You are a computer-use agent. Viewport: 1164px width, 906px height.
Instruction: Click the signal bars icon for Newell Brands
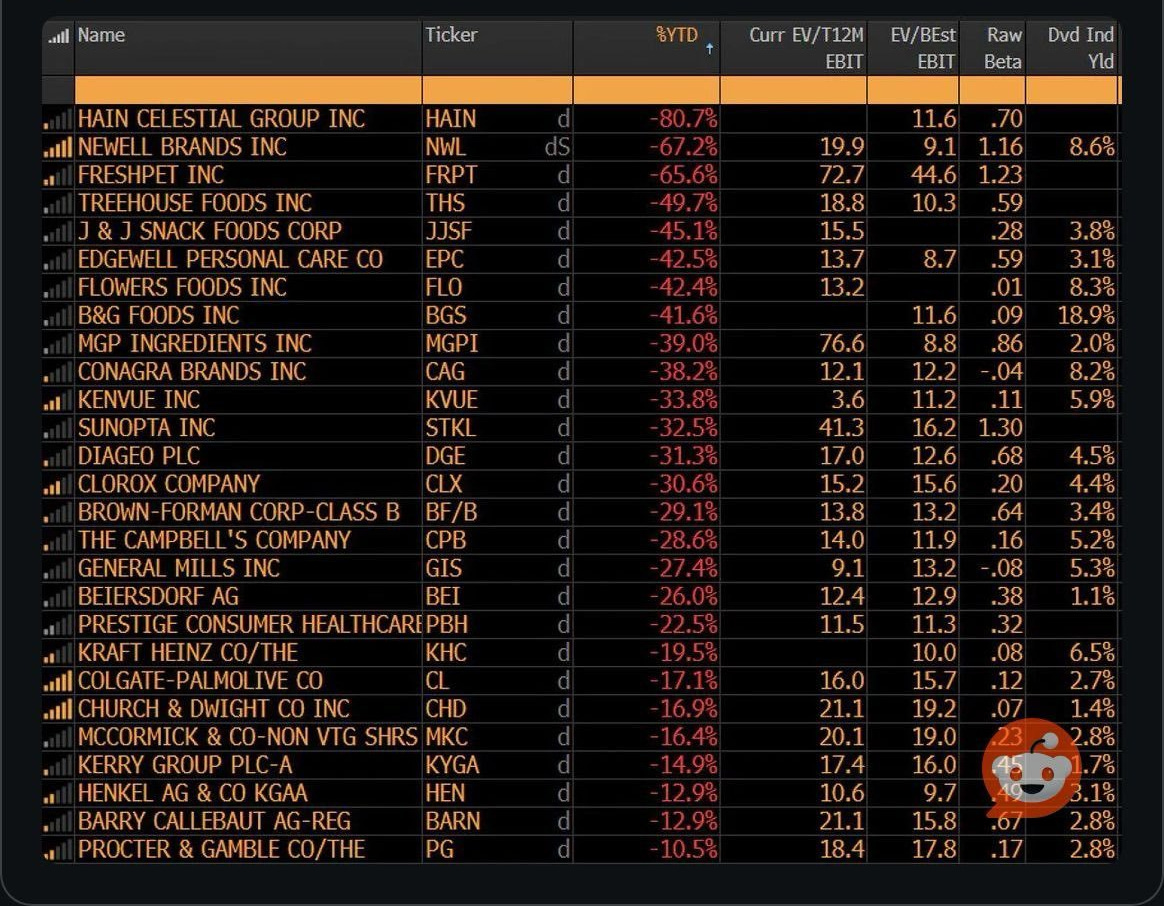(58, 147)
